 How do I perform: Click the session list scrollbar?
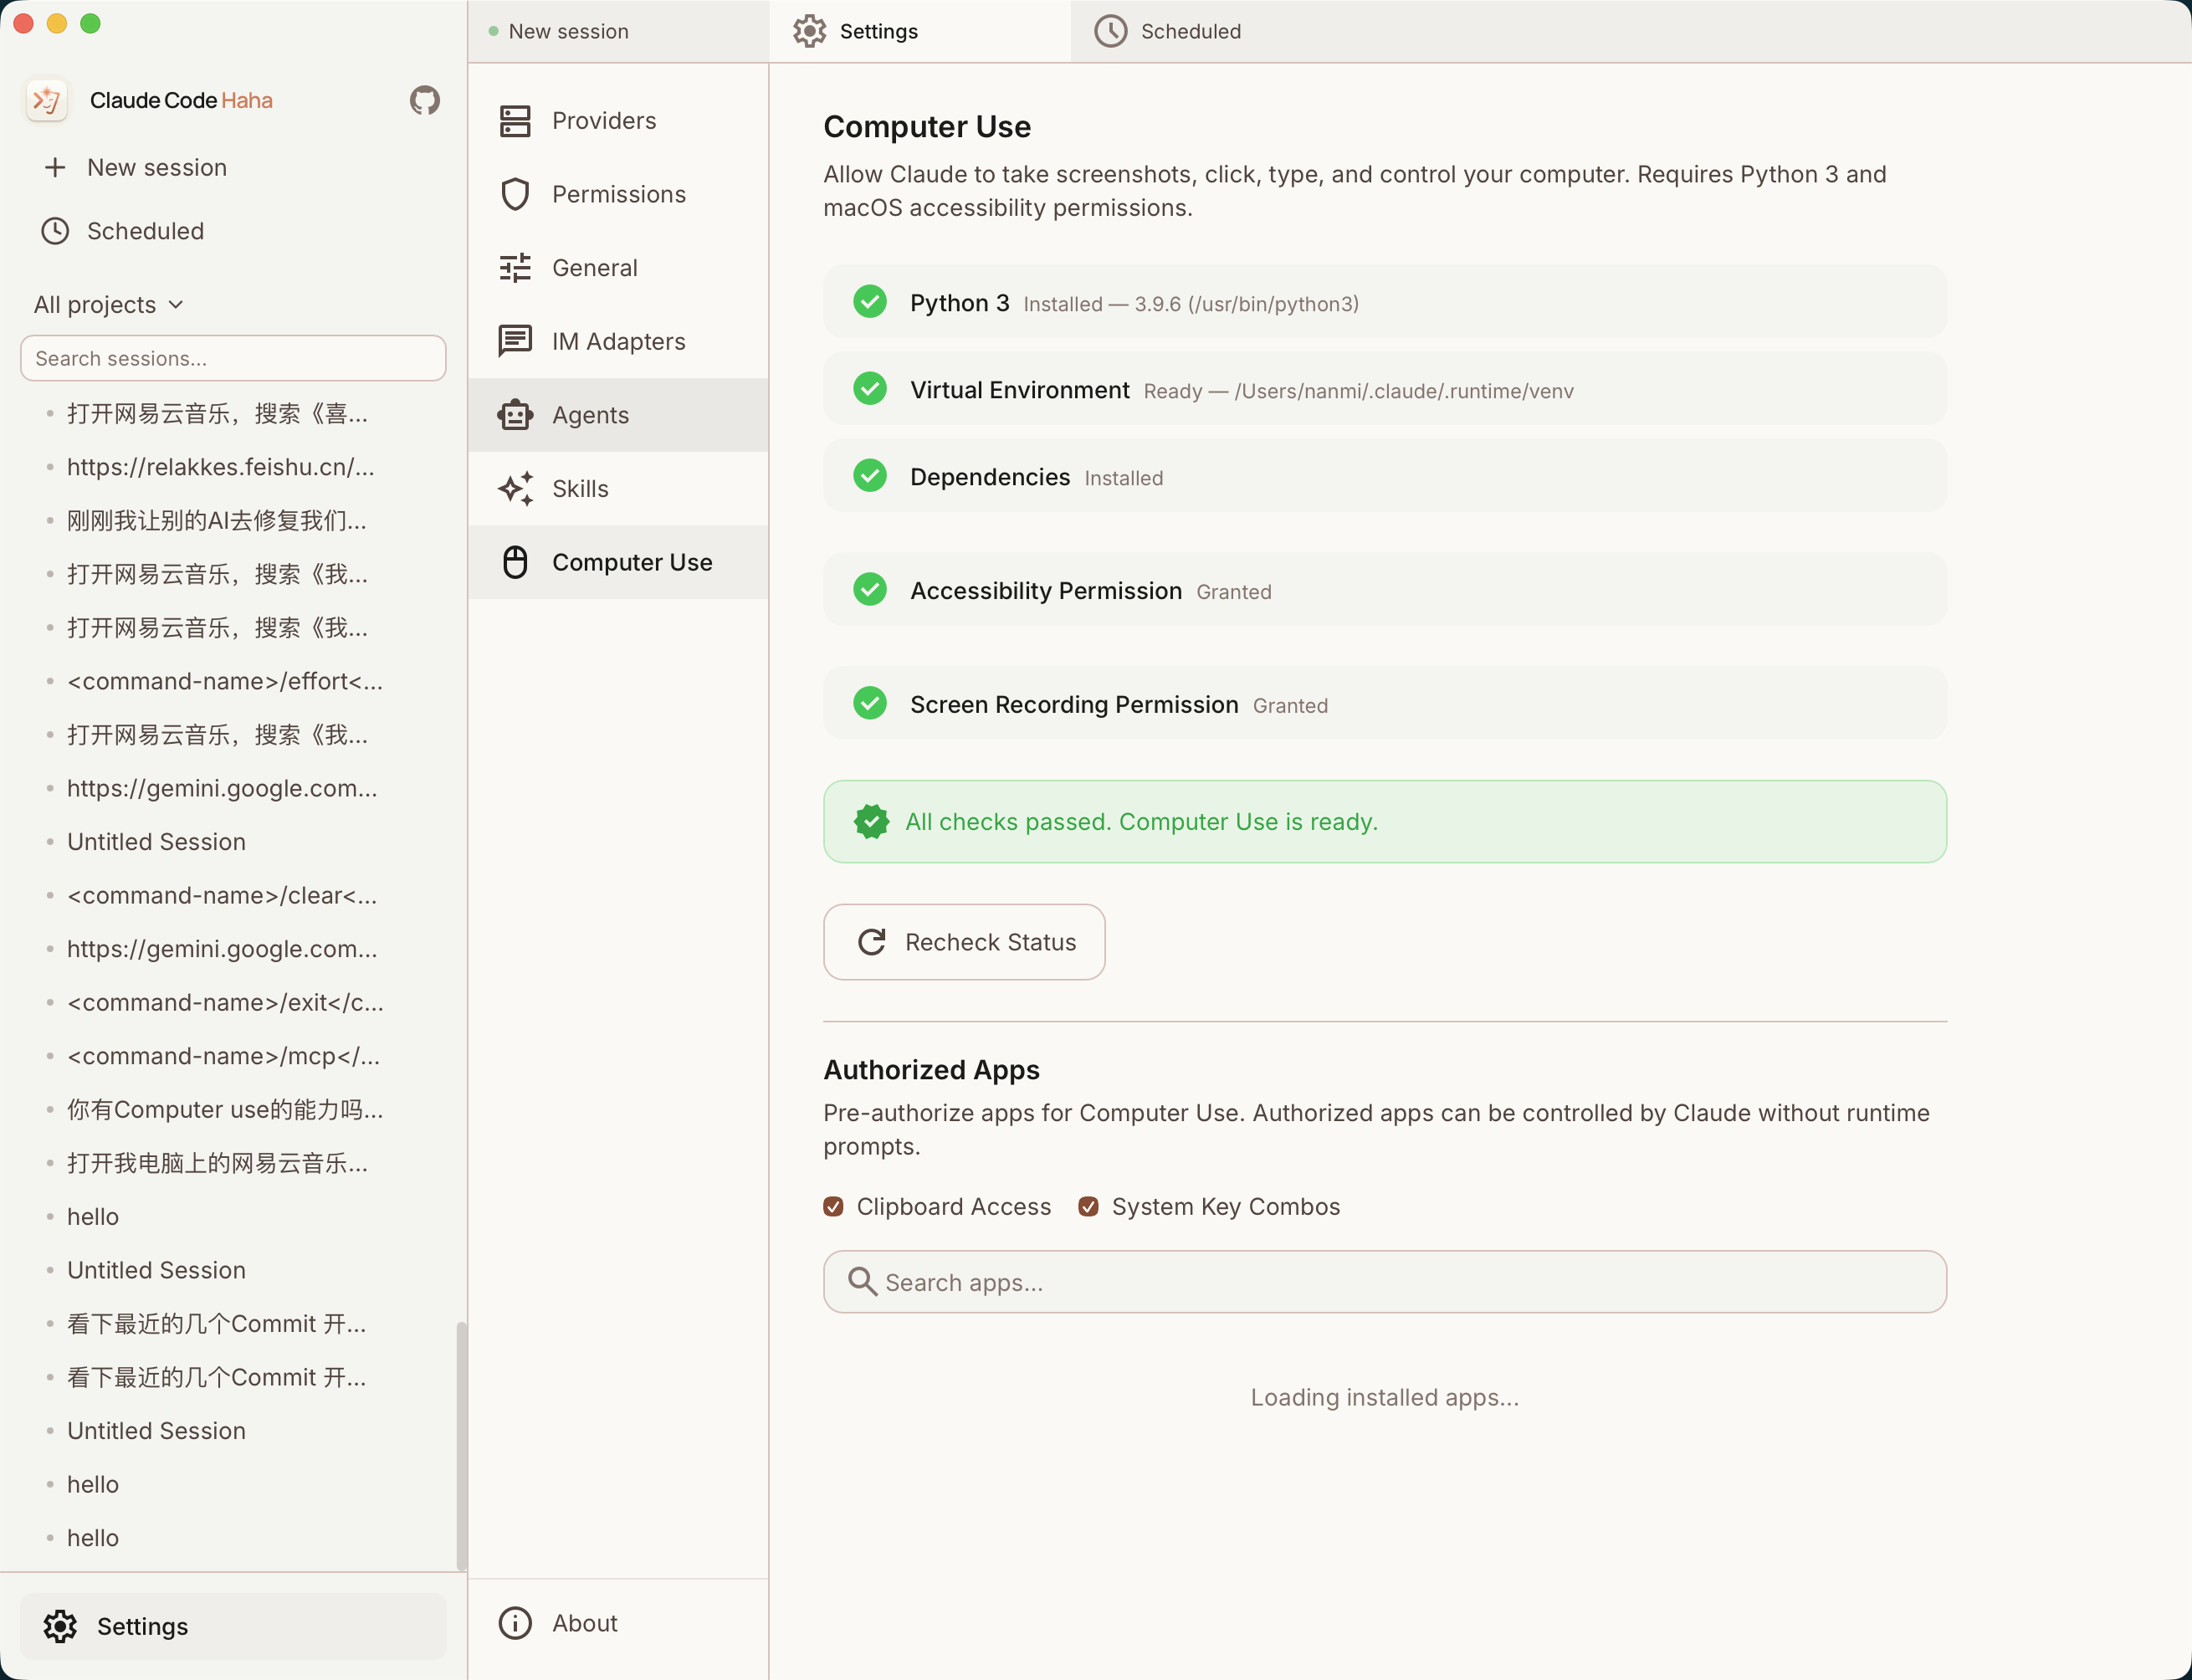tap(461, 1445)
